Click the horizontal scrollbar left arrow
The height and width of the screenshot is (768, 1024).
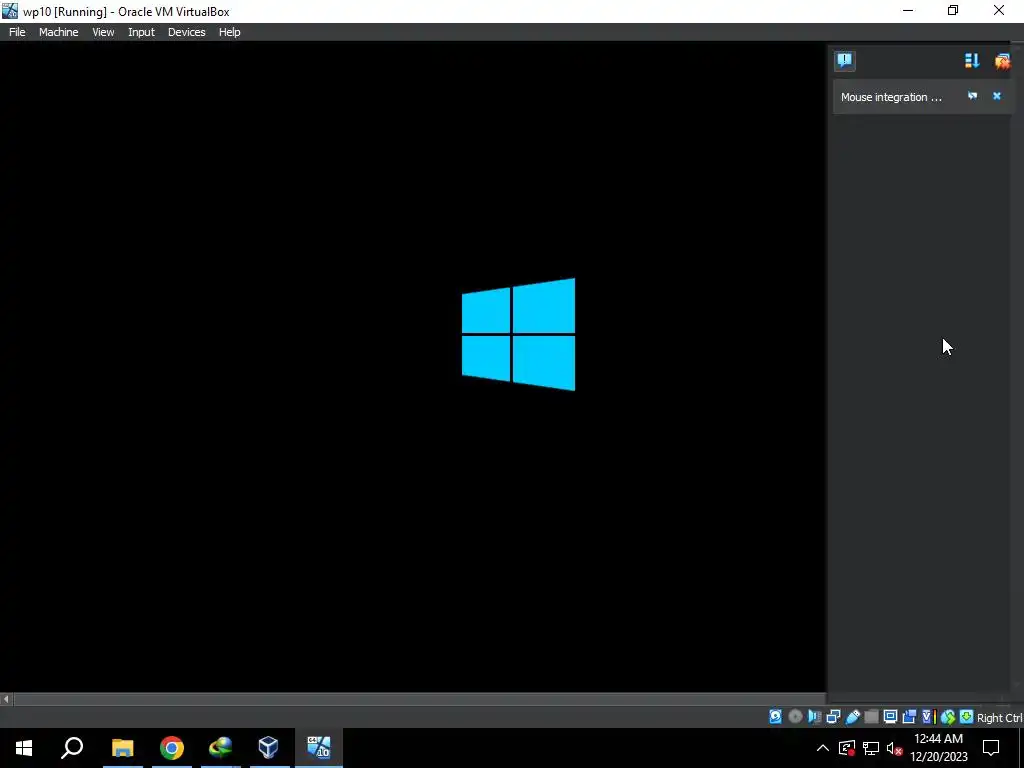[6, 699]
